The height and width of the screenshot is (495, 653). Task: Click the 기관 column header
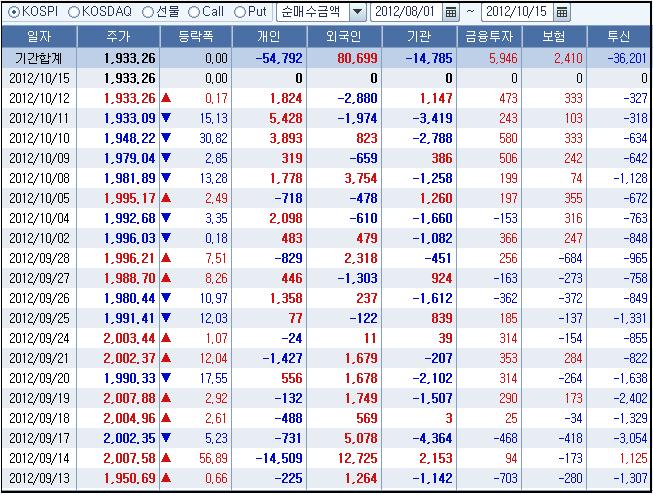[419, 37]
